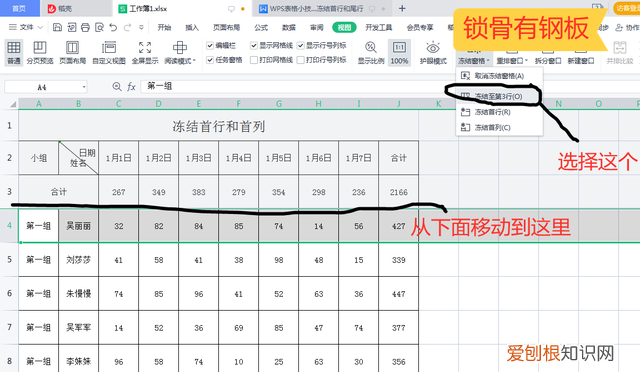The width and height of the screenshot is (640, 372).
Task: Open the 开始 ribbon tab
Action: click(x=164, y=27)
